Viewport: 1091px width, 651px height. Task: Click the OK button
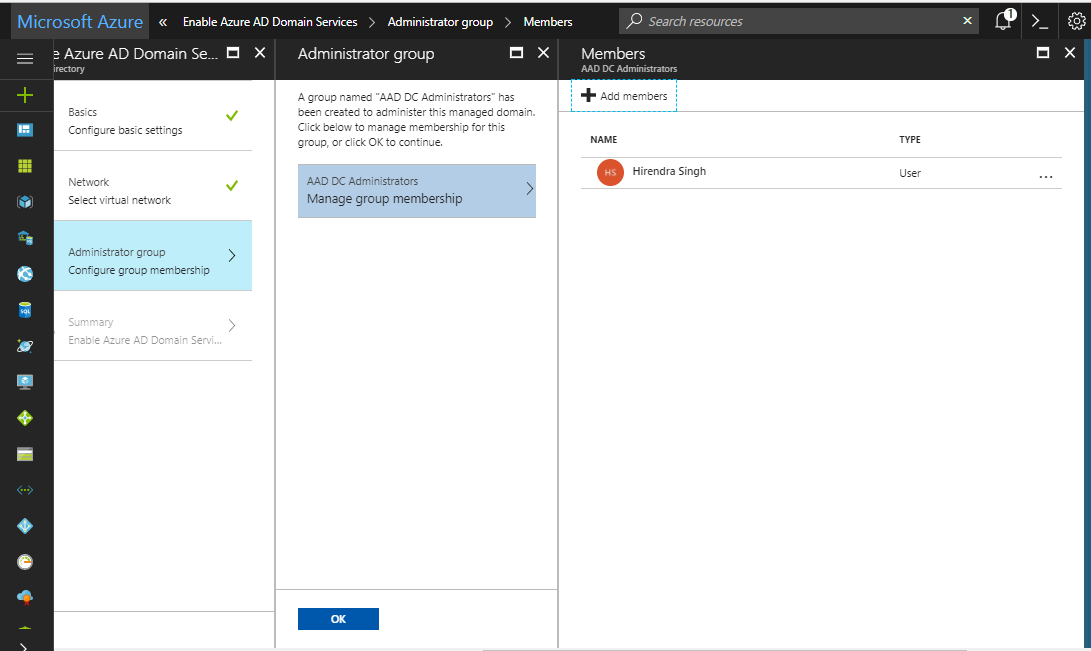coord(338,619)
